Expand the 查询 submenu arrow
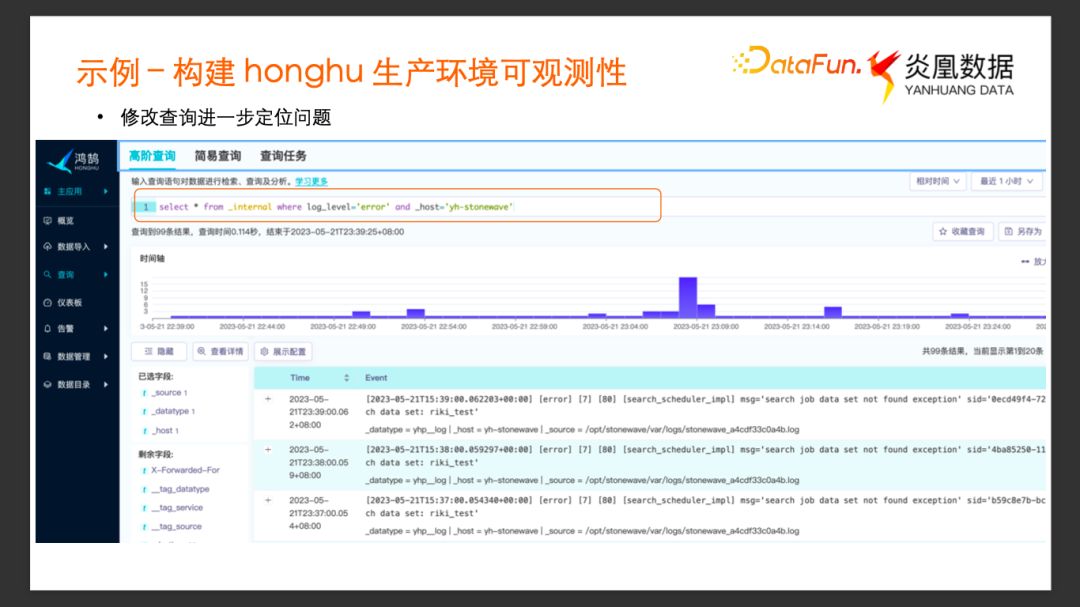 pyautogui.click(x=106, y=274)
